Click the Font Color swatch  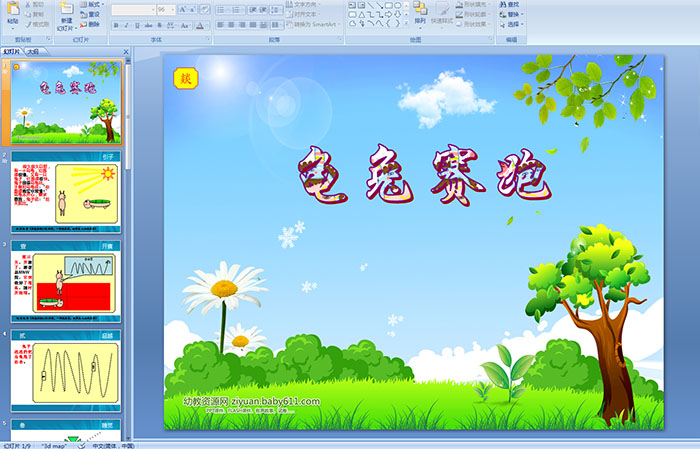(200, 25)
